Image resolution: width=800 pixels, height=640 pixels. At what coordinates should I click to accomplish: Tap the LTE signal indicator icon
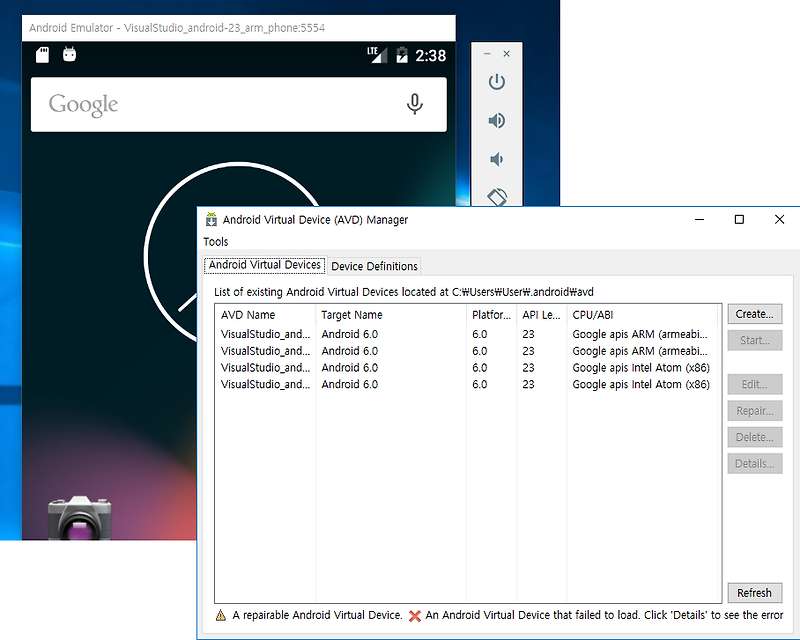pyautogui.click(x=377, y=55)
